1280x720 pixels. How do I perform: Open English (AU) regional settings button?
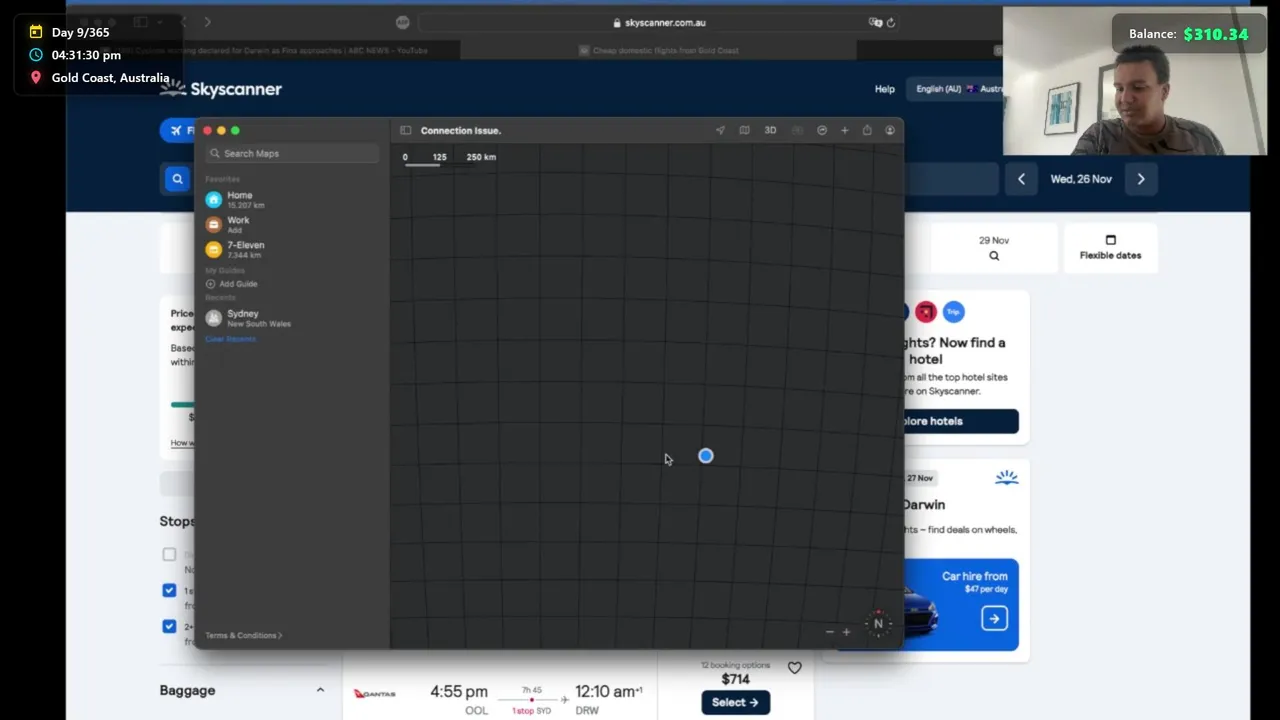click(955, 89)
